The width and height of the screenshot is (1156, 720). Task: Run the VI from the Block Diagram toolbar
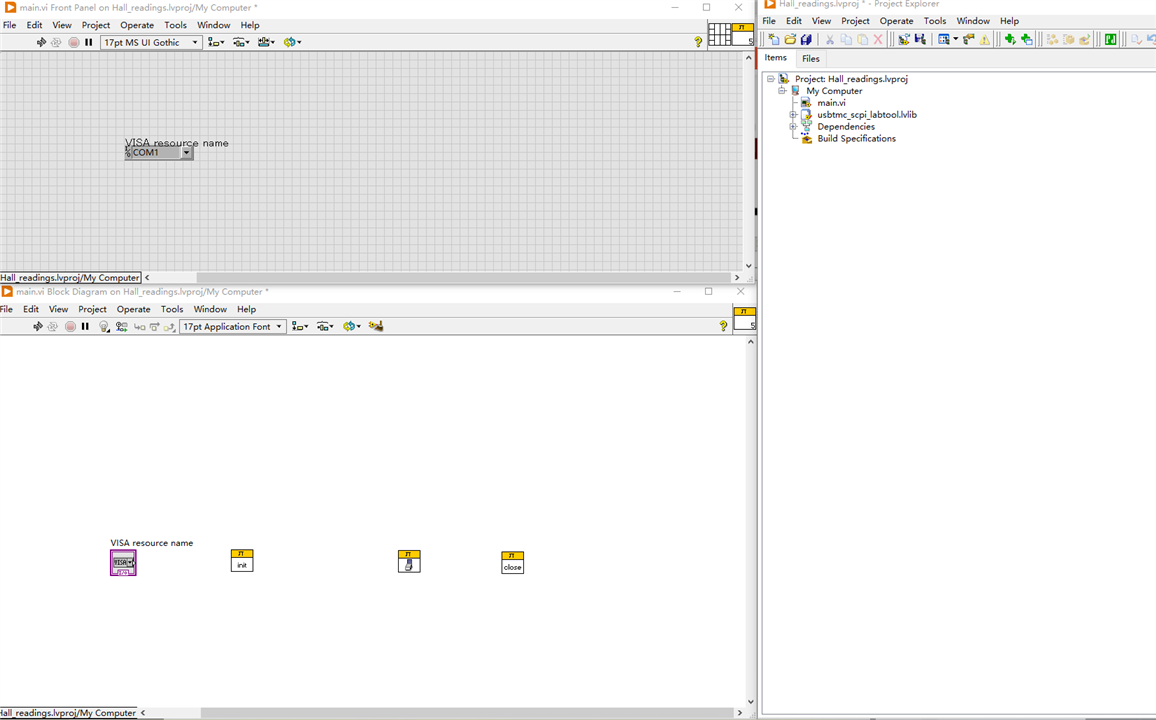point(38,326)
